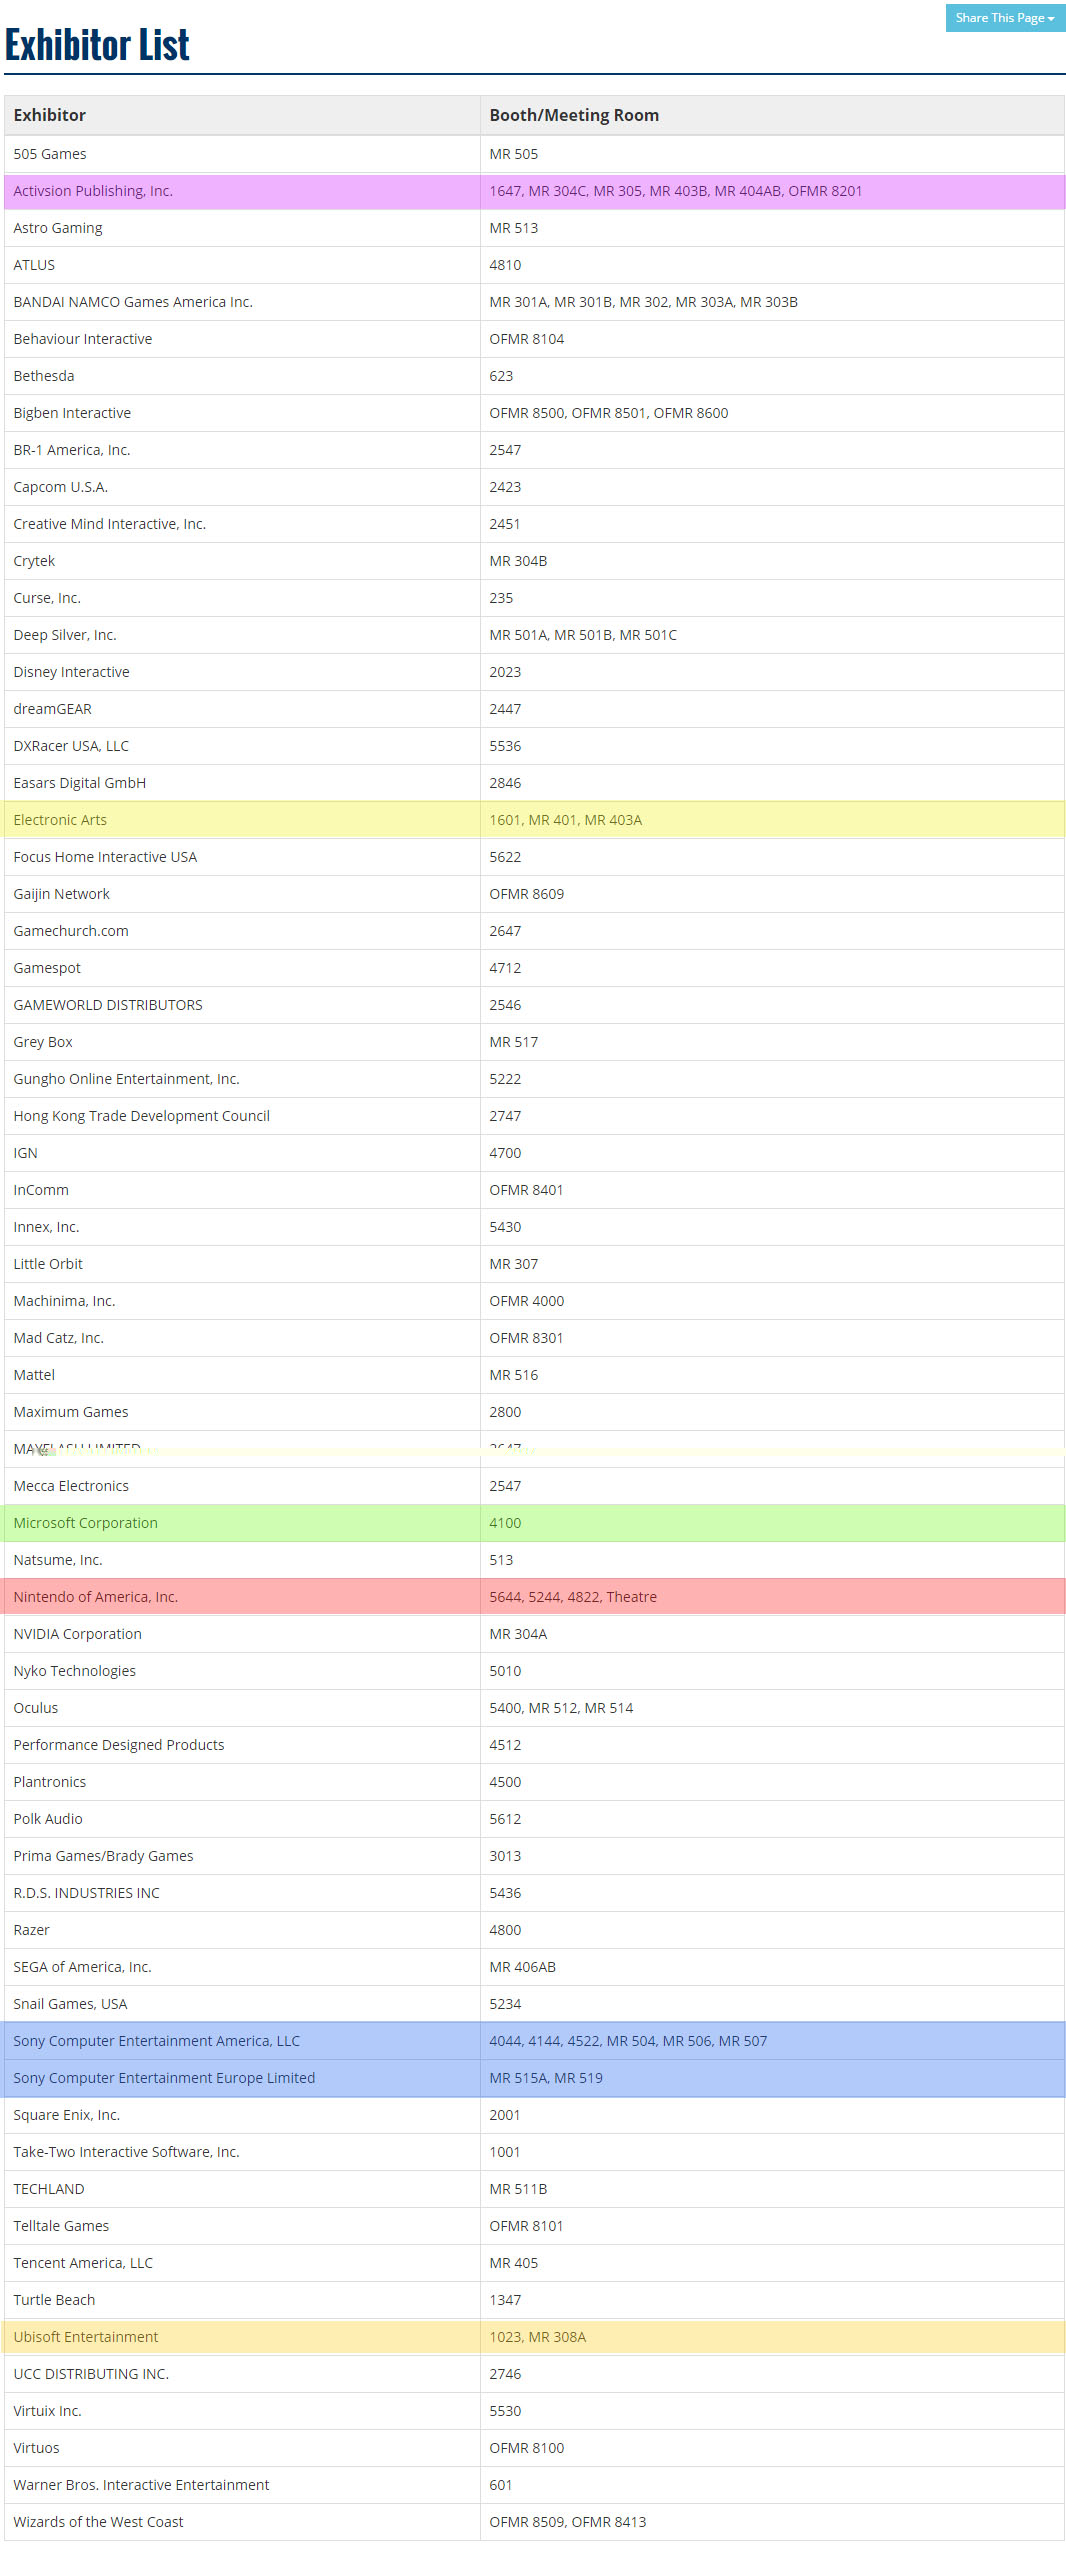Click the Booth/Meeting Room column header
The image size is (1066, 2549).
573,115
